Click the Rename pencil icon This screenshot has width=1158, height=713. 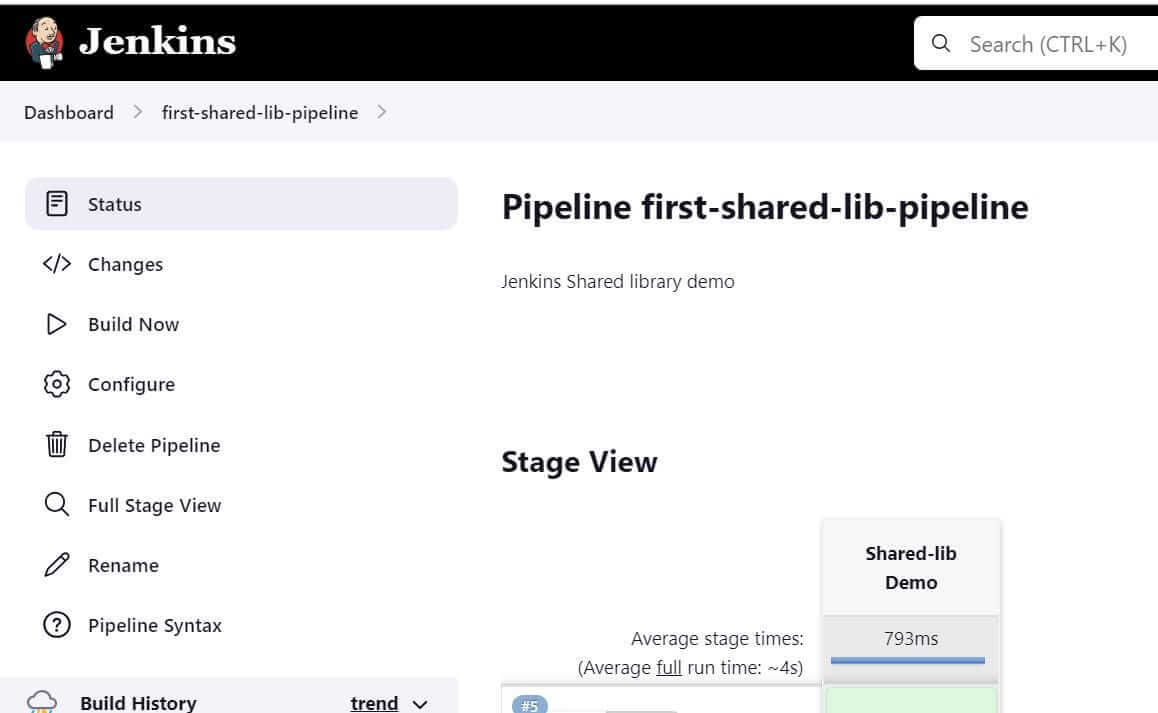click(57, 565)
